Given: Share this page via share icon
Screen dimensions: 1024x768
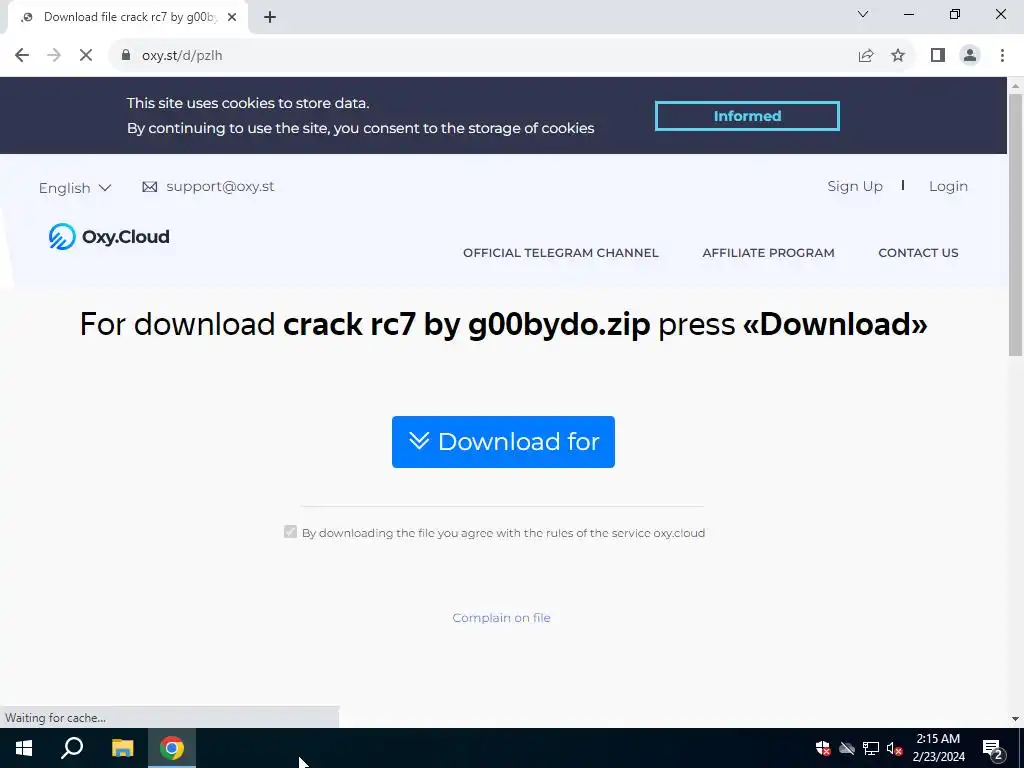Looking at the screenshot, I should click(x=866, y=56).
